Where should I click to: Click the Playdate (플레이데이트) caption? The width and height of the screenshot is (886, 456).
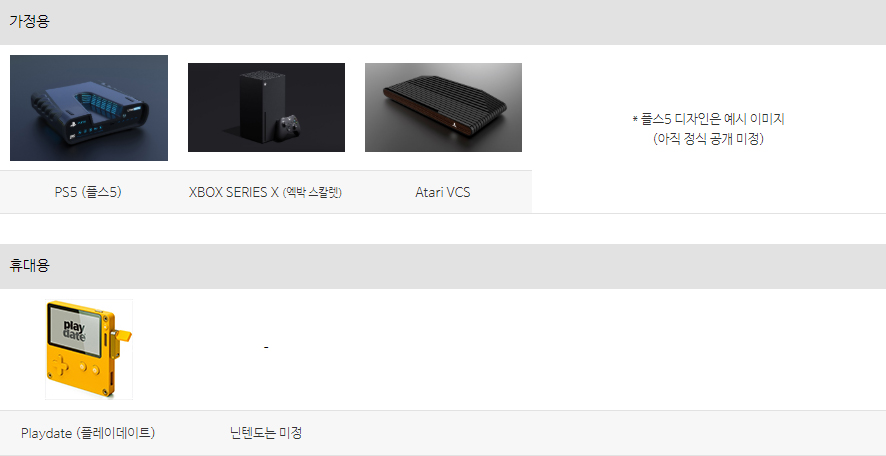tap(88, 433)
